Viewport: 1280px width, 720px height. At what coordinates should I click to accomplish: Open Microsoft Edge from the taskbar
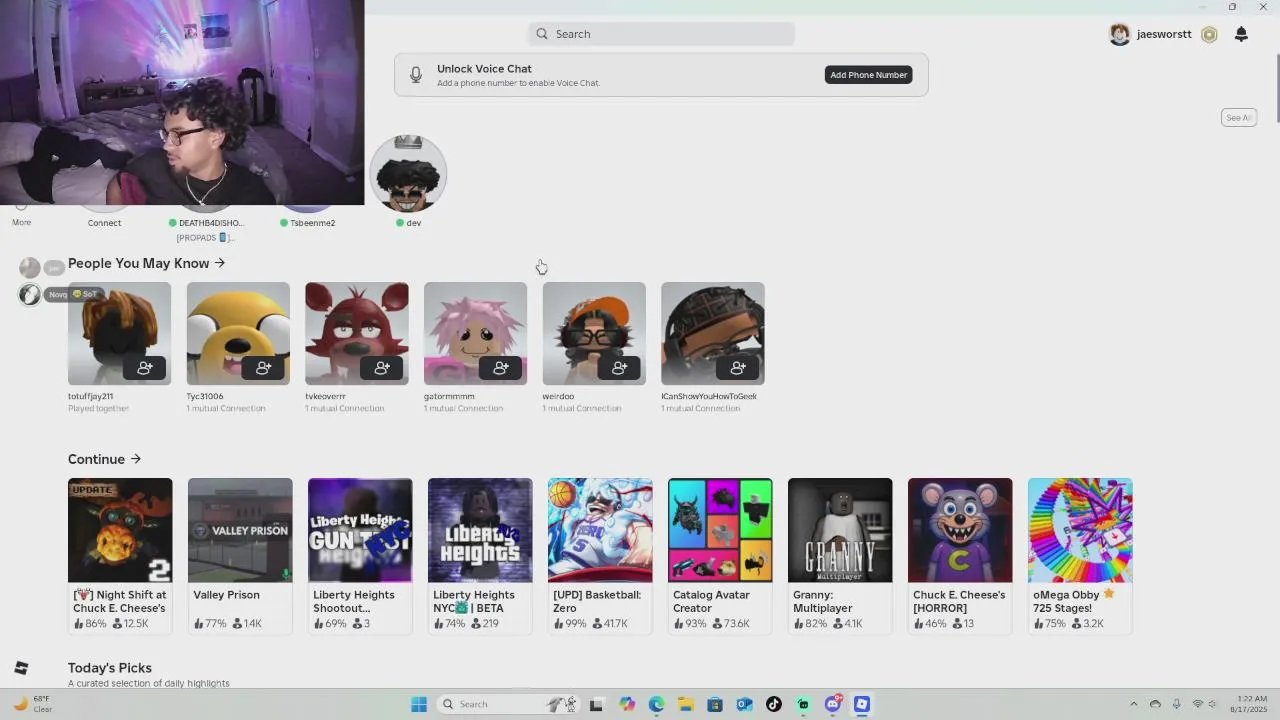pyautogui.click(x=656, y=704)
